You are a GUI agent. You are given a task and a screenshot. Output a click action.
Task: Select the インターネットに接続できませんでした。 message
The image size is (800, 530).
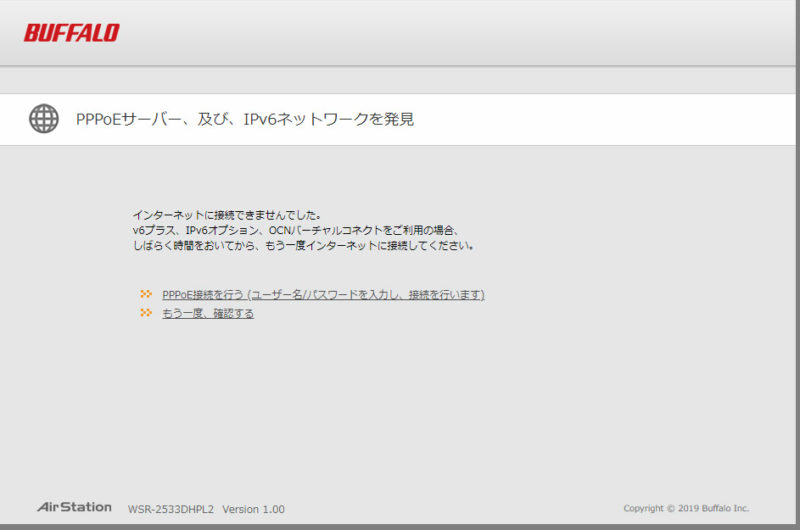coord(227,215)
